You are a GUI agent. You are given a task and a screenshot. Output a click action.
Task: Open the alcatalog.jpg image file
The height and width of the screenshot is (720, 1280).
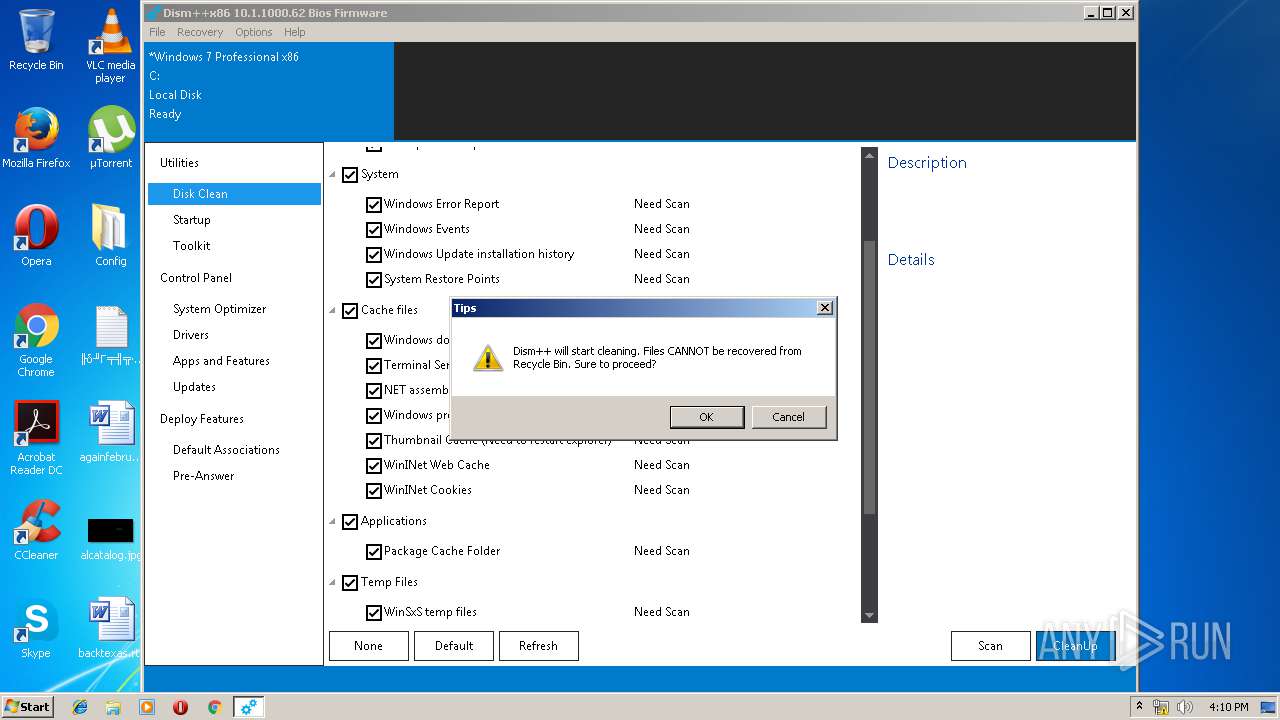pyautogui.click(x=110, y=538)
